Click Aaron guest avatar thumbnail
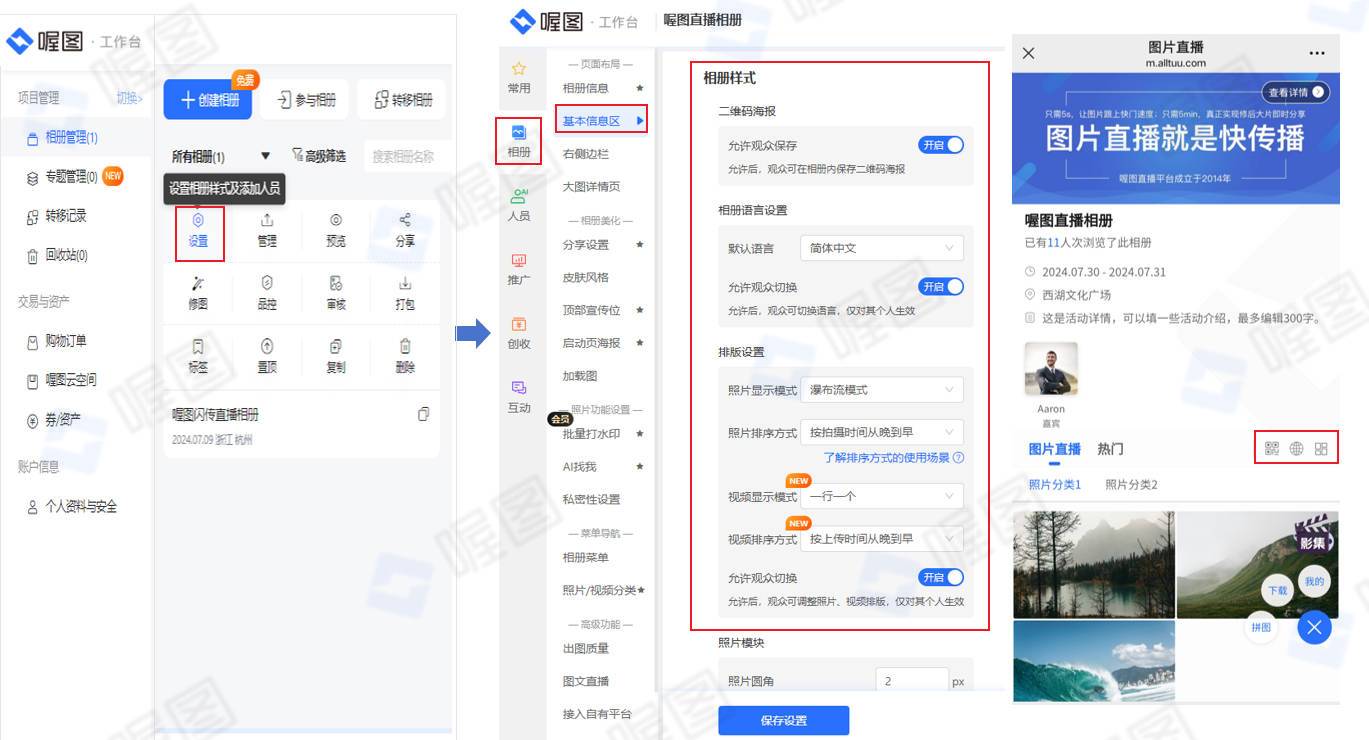This screenshot has width=1369, height=740. pyautogui.click(x=1051, y=369)
